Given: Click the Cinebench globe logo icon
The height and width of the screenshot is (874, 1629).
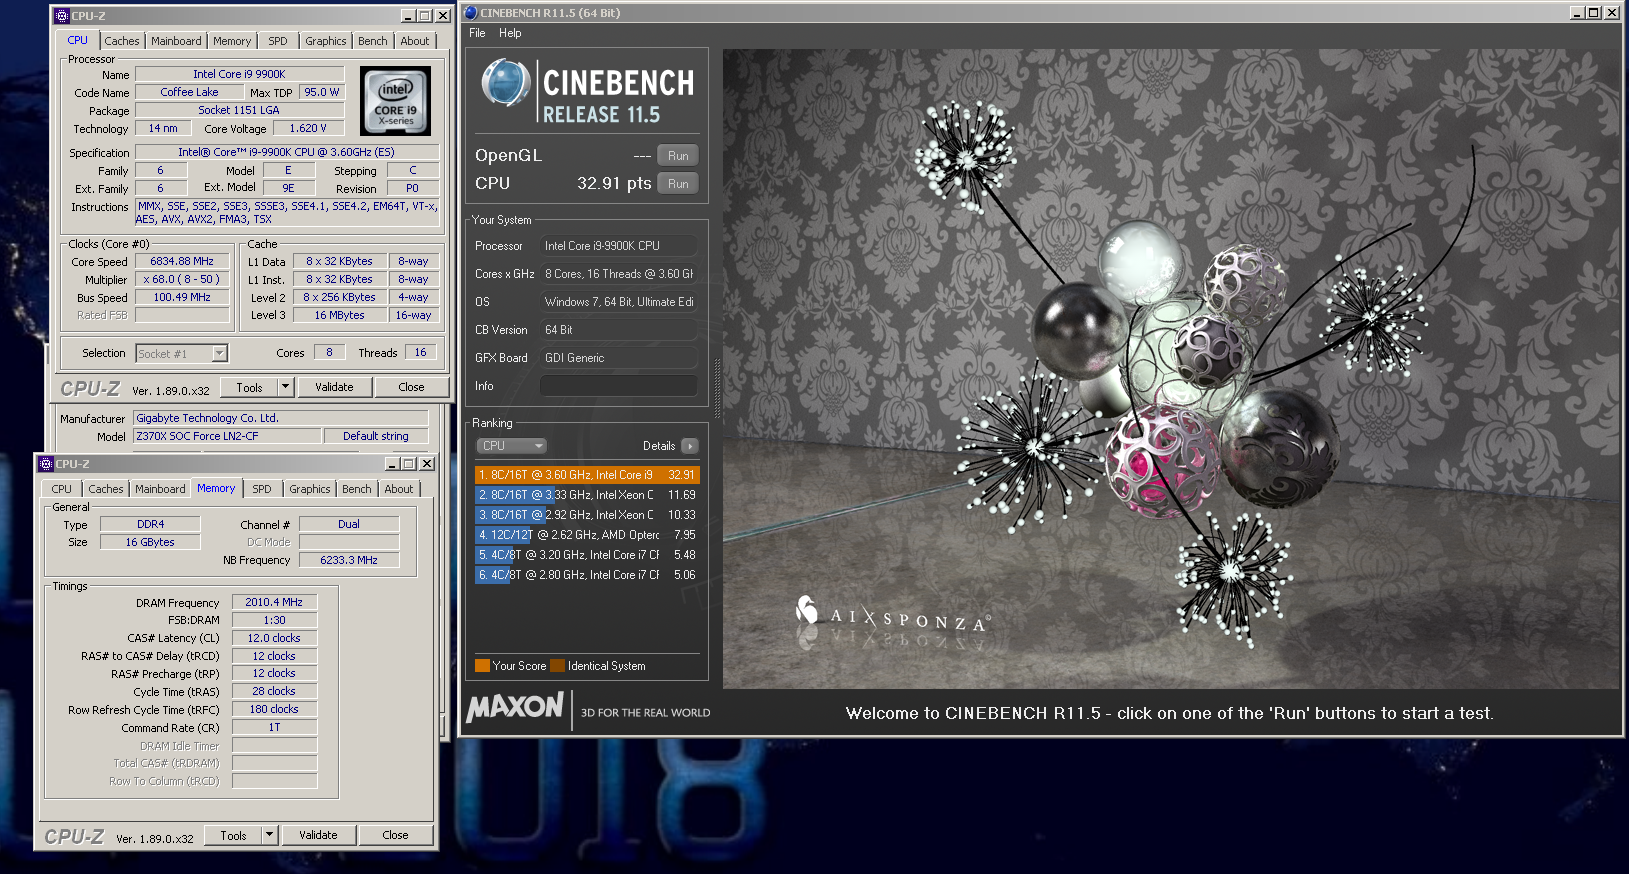Looking at the screenshot, I should [x=505, y=83].
